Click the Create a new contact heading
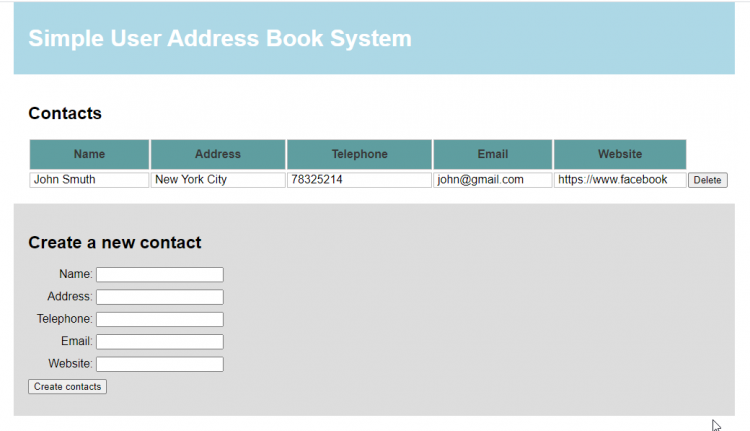 [x=115, y=243]
